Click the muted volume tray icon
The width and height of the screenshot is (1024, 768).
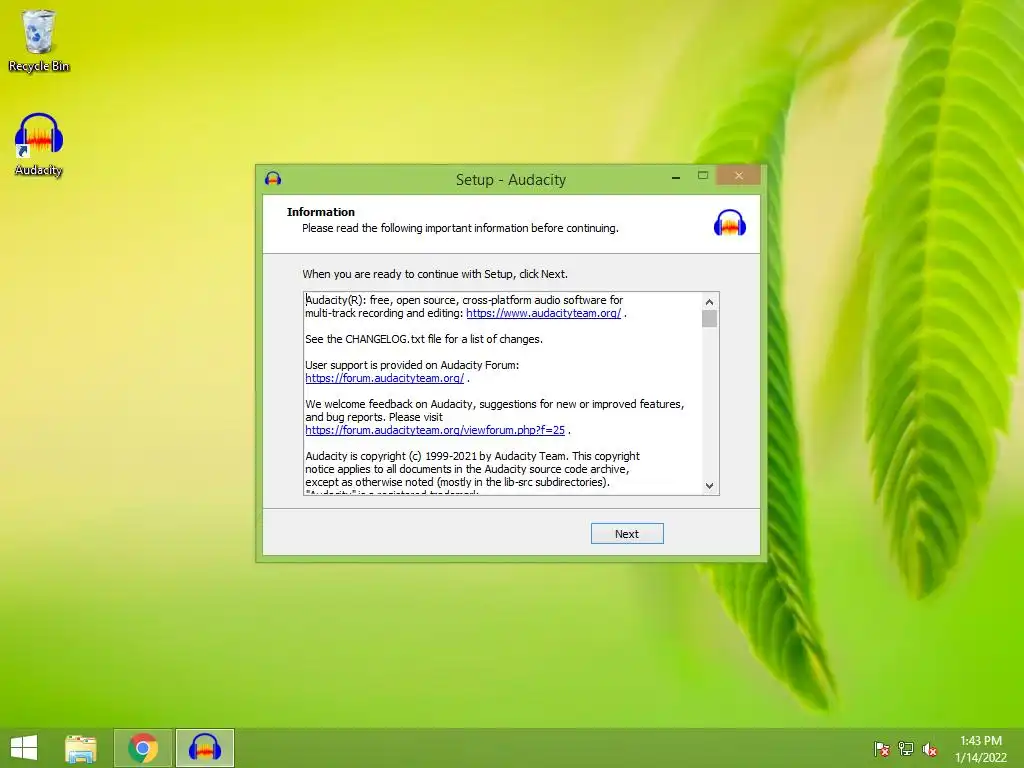pos(930,749)
